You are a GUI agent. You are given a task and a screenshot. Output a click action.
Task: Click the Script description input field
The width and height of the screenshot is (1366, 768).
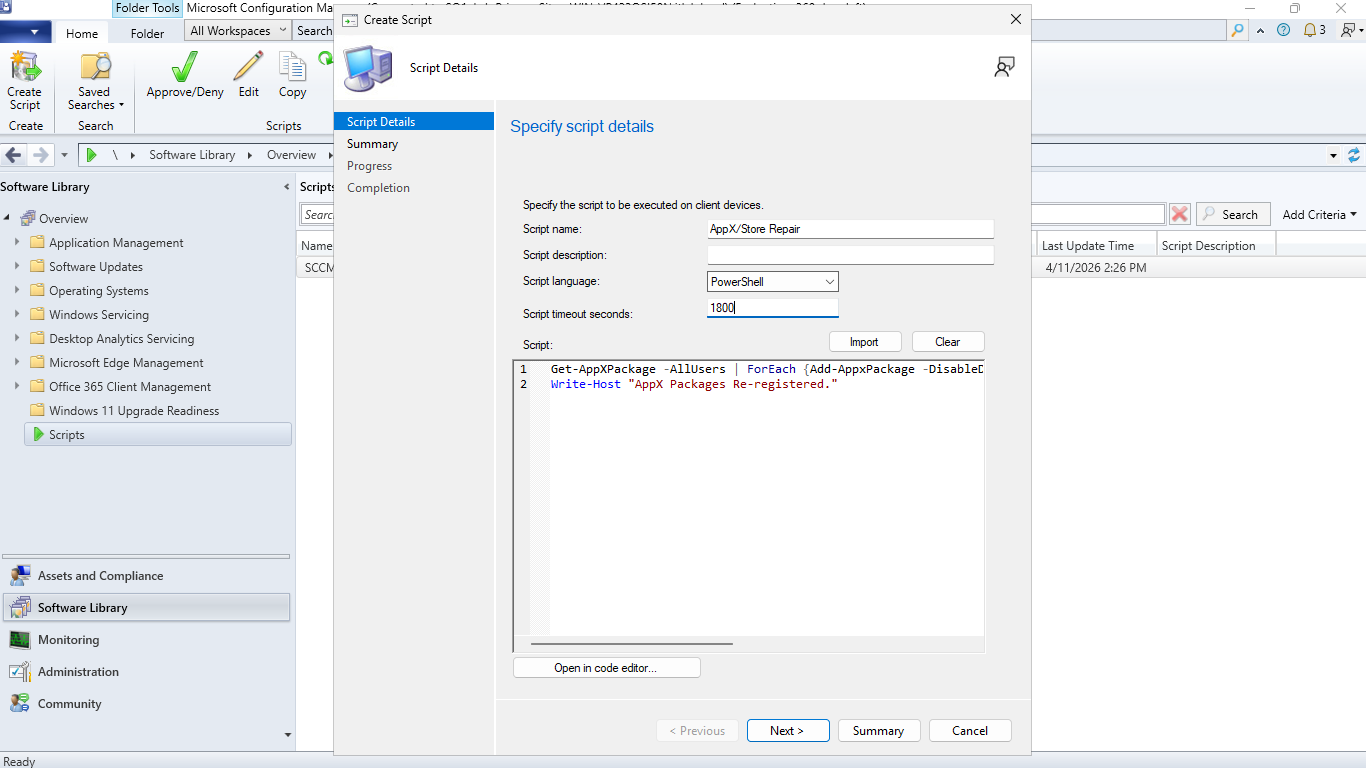click(x=850, y=255)
